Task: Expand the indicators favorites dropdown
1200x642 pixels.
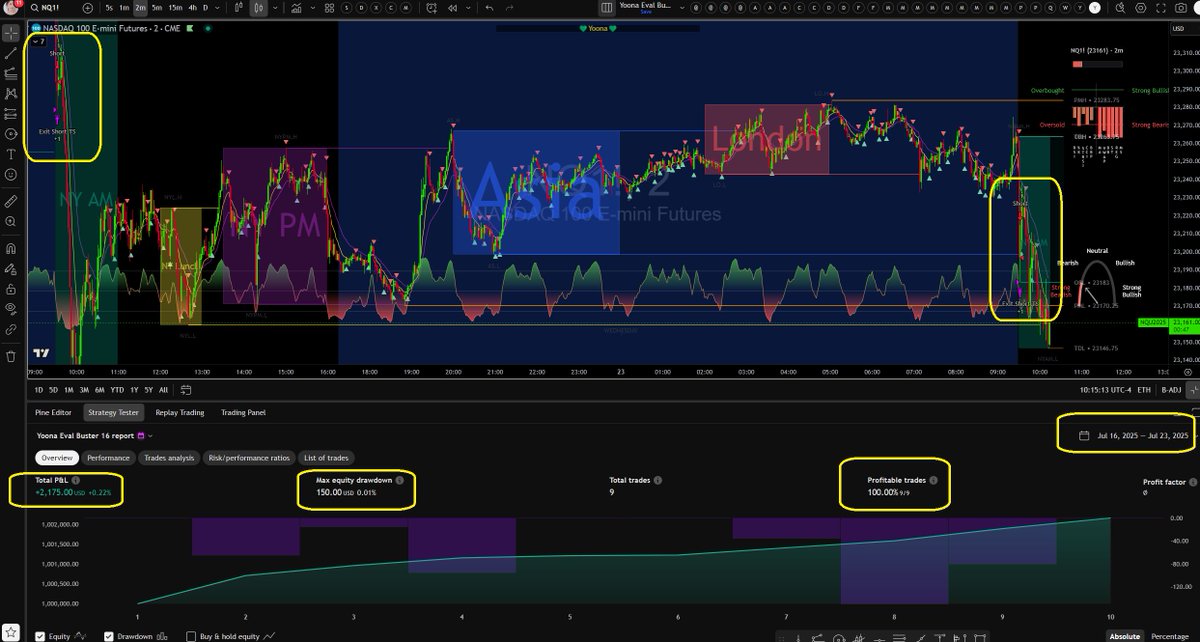Action: [313, 8]
